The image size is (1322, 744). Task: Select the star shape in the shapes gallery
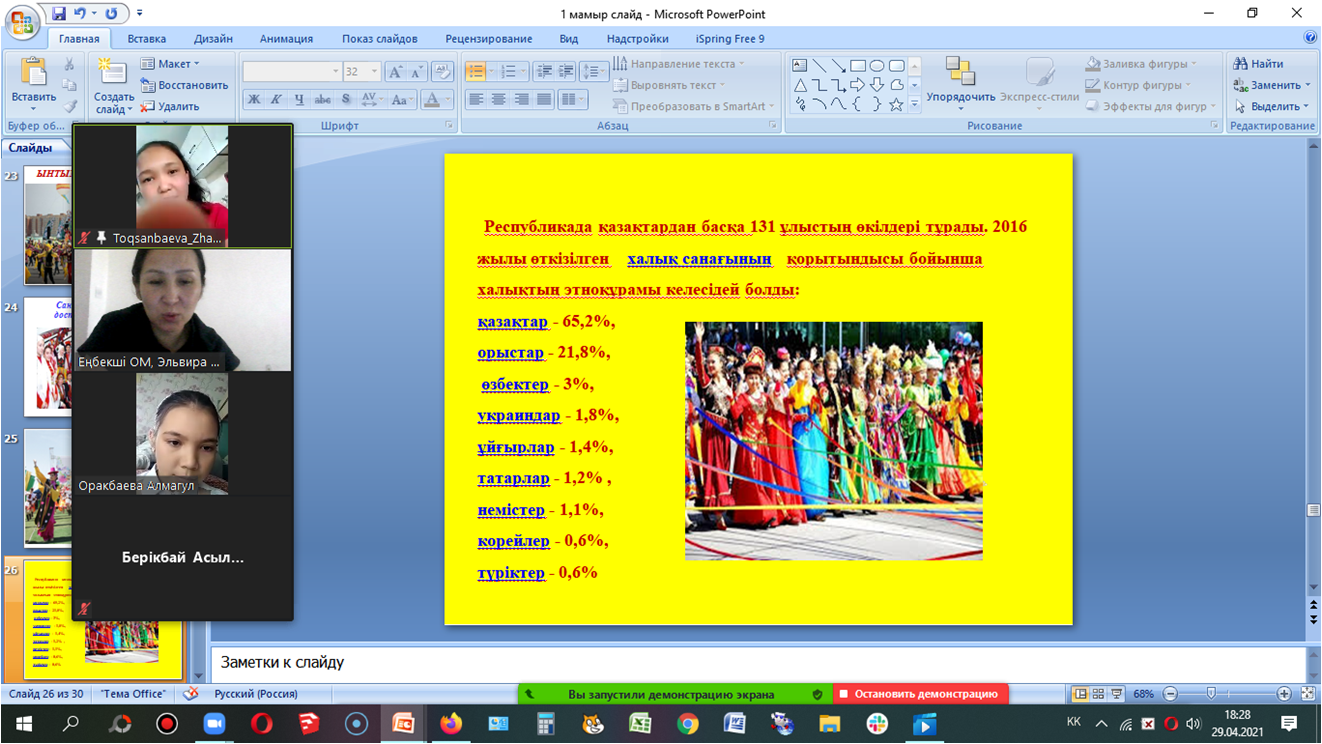point(896,104)
